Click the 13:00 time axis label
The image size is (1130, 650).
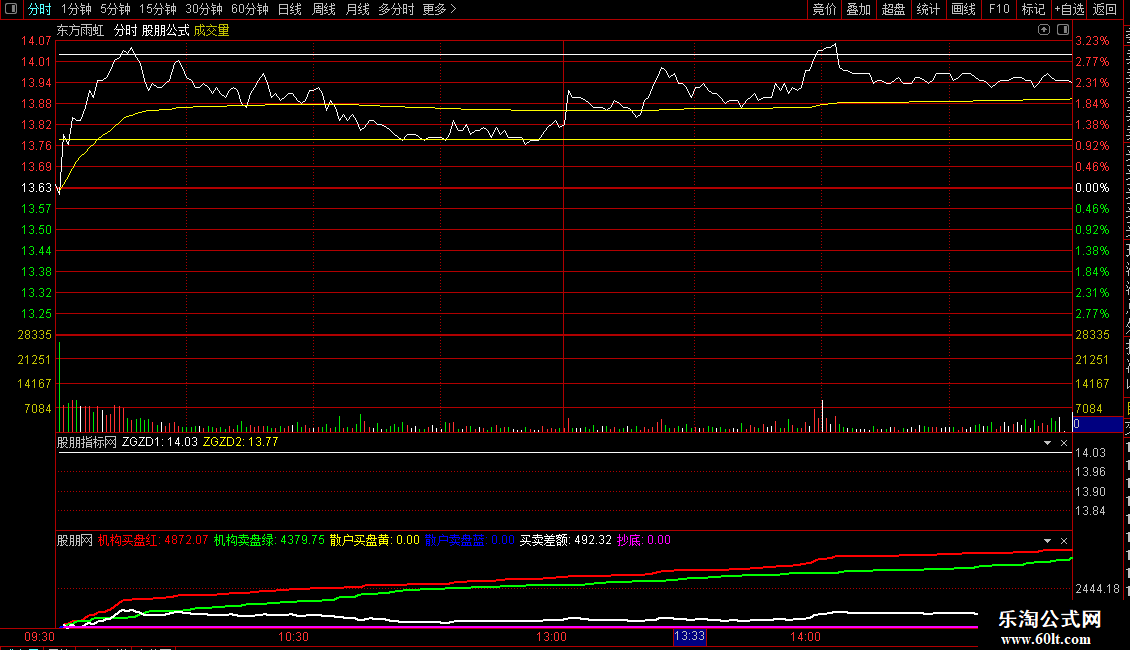pos(551,636)
